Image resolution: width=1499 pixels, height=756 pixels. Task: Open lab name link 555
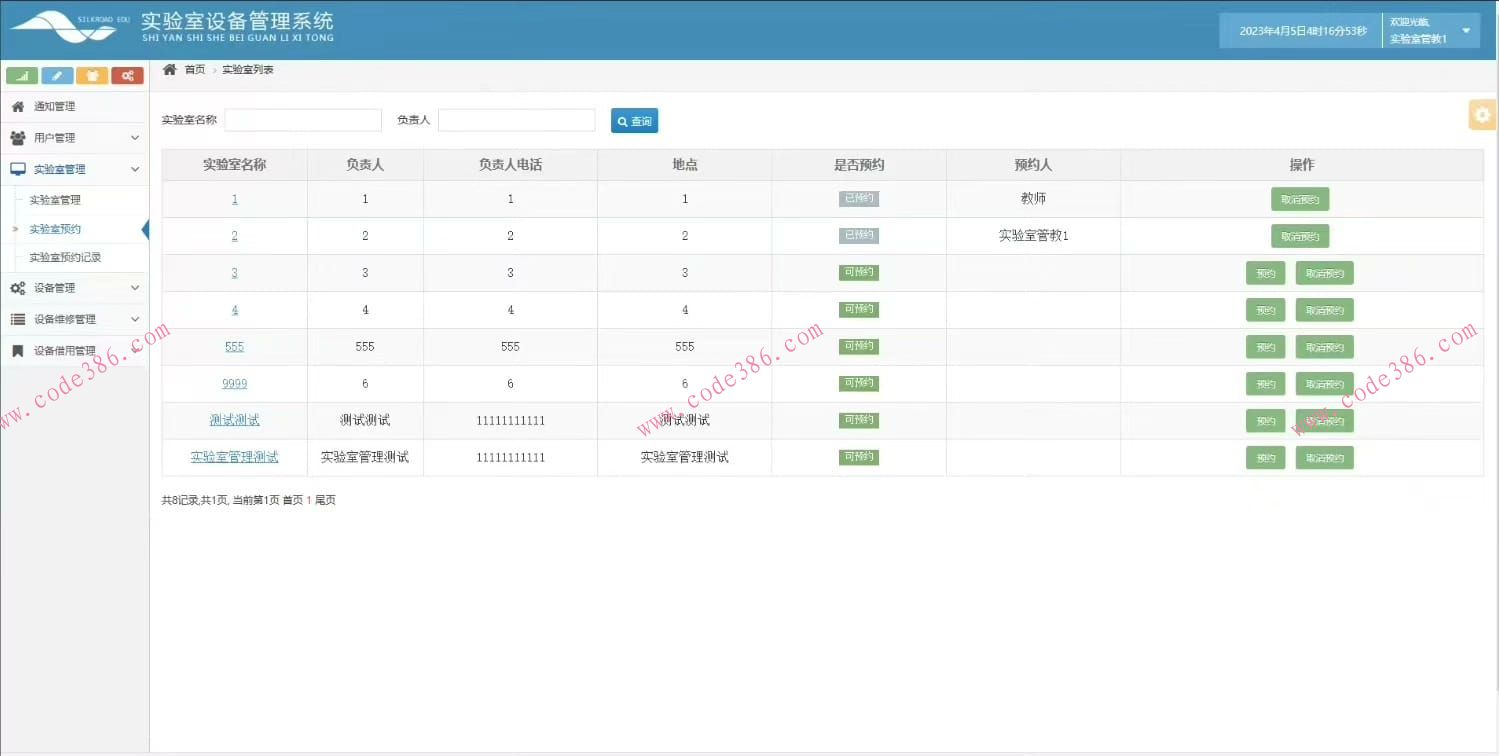click(x=235, y=347)
